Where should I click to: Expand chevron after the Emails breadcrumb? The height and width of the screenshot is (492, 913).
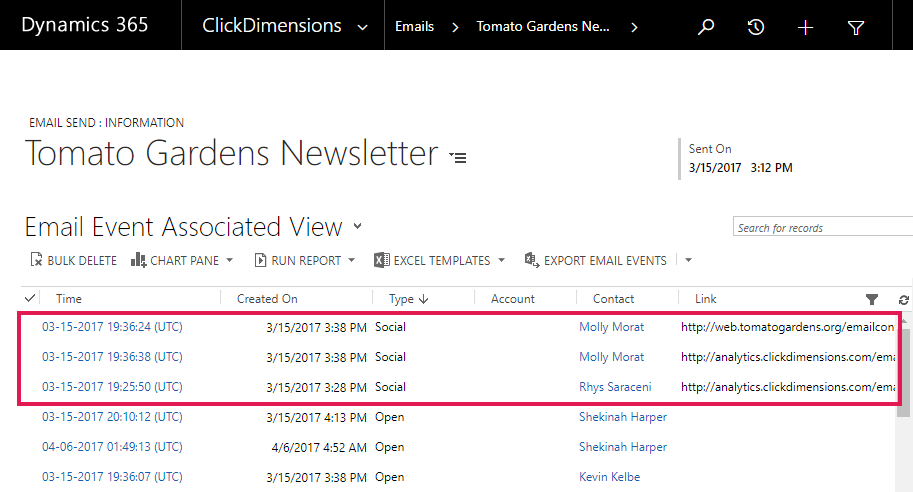click(x=455, y=27)
